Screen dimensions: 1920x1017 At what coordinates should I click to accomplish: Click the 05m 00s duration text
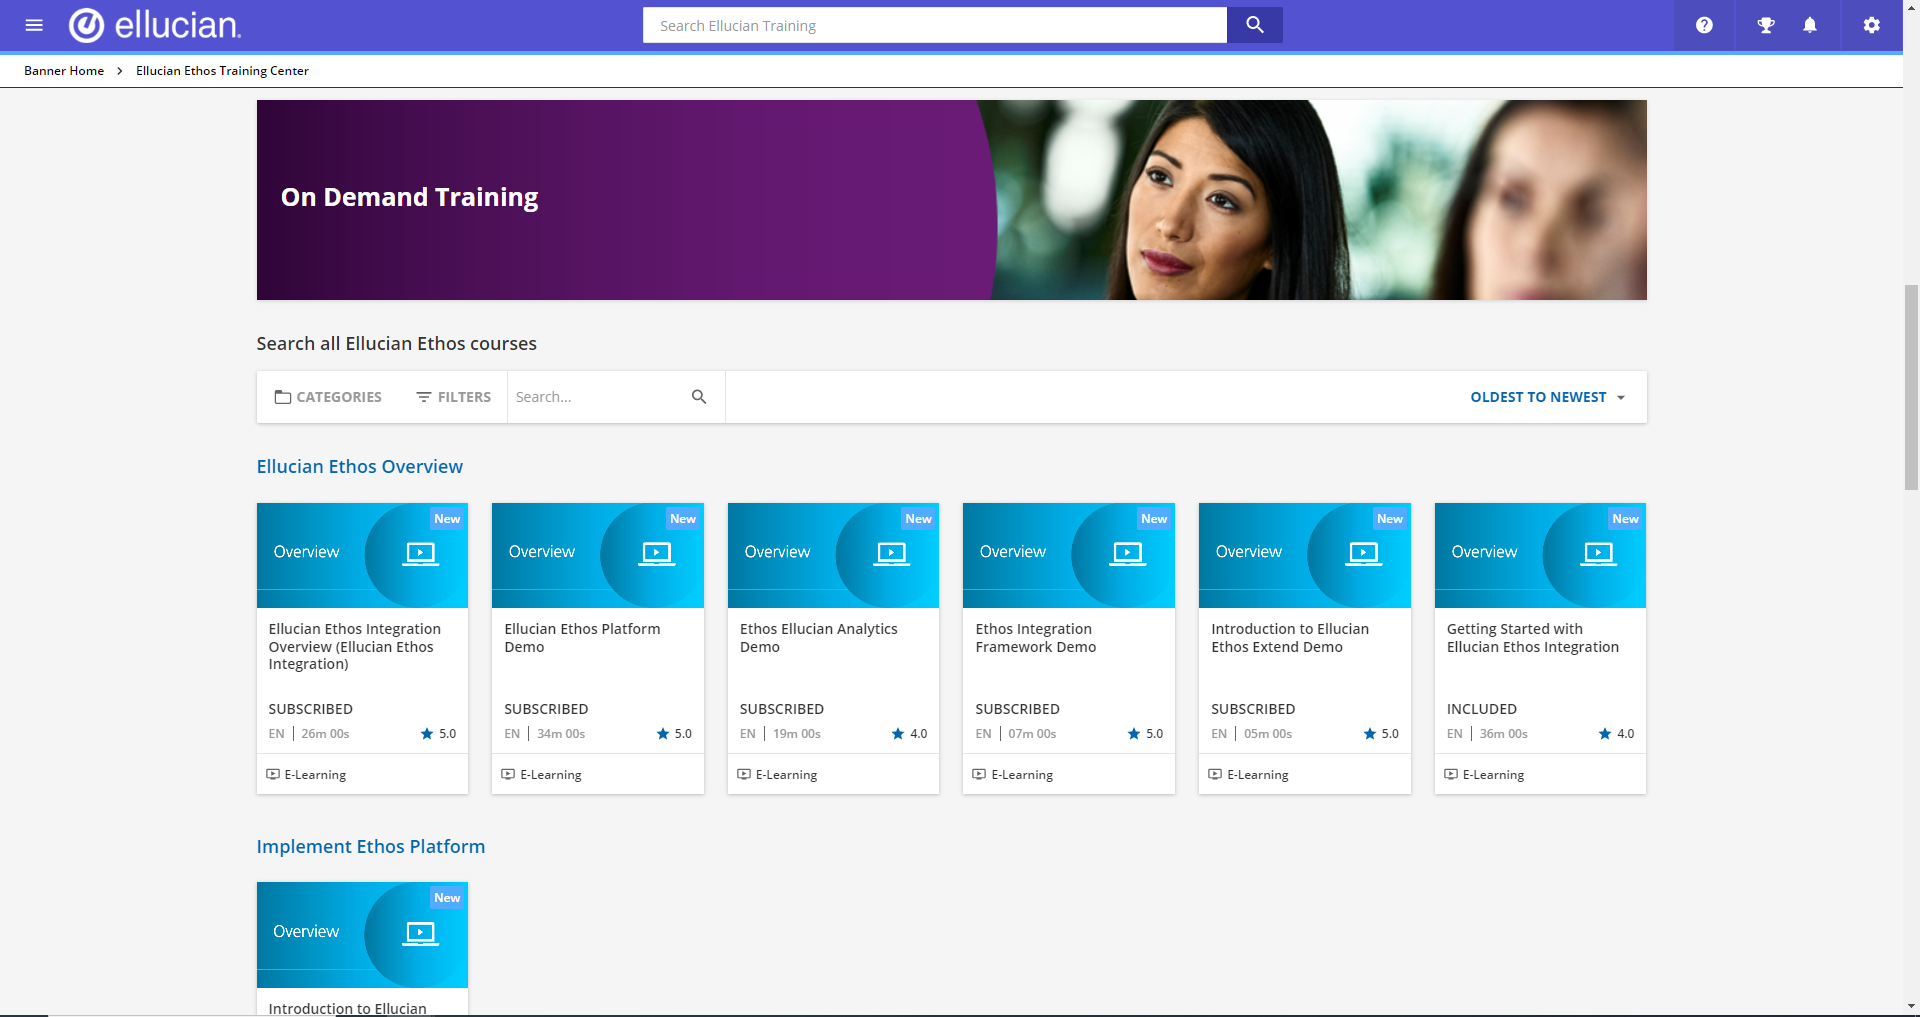click(x=1268, y=734)
